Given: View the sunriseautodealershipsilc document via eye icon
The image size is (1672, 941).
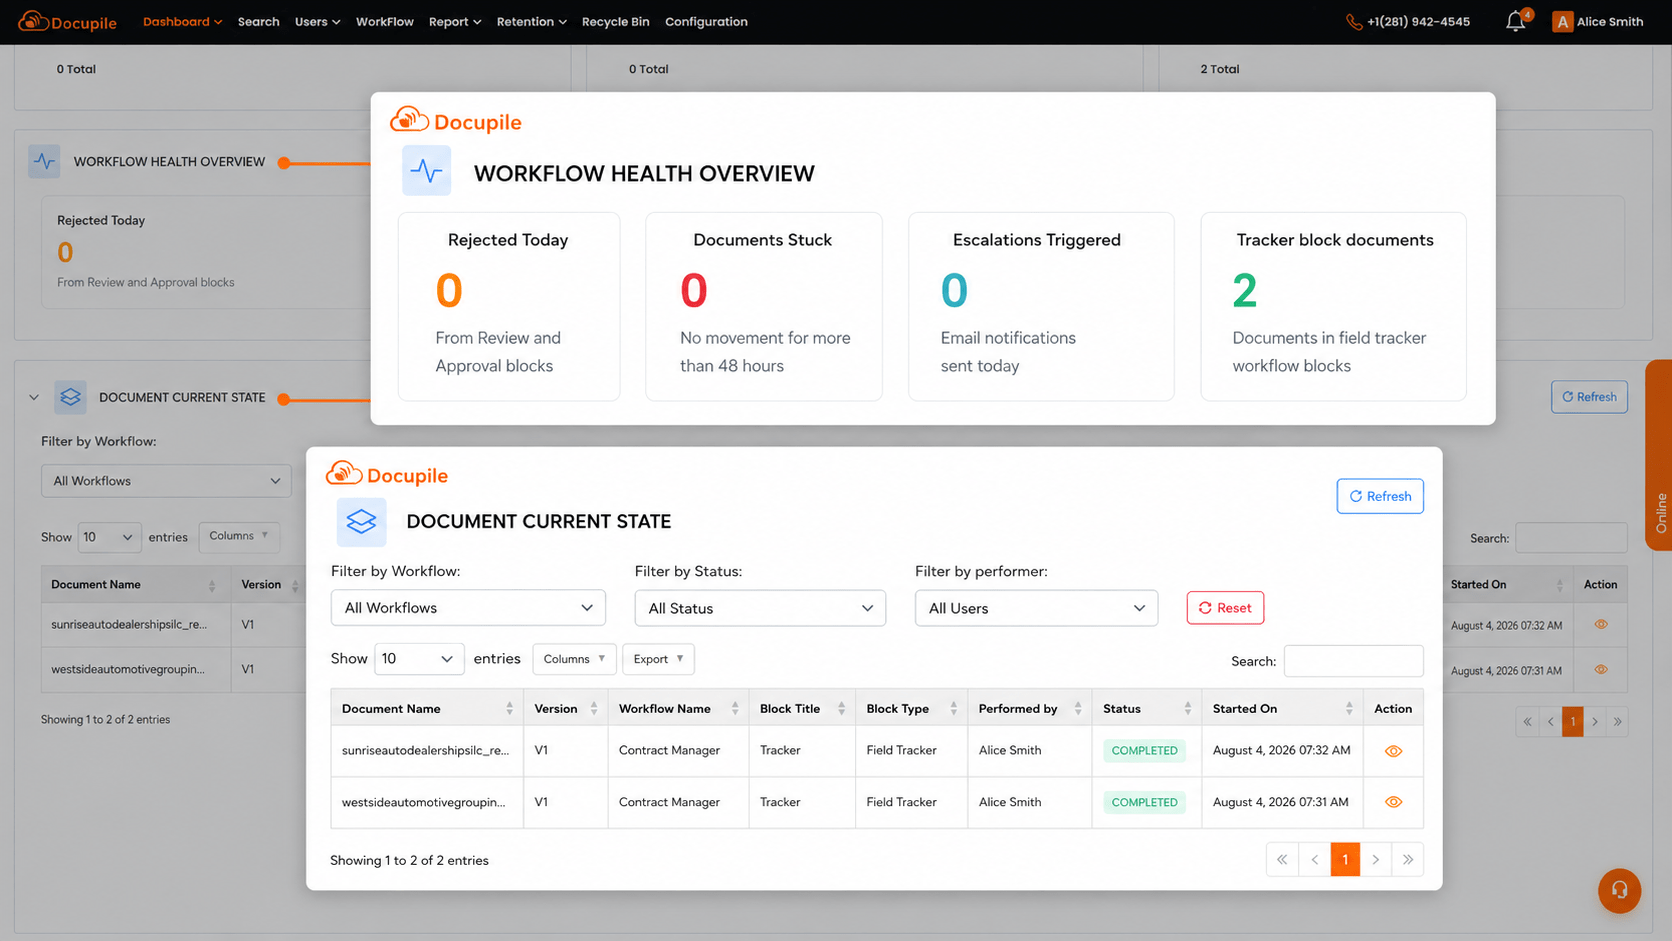Looking at the screenshot, I should point(1393,751).
